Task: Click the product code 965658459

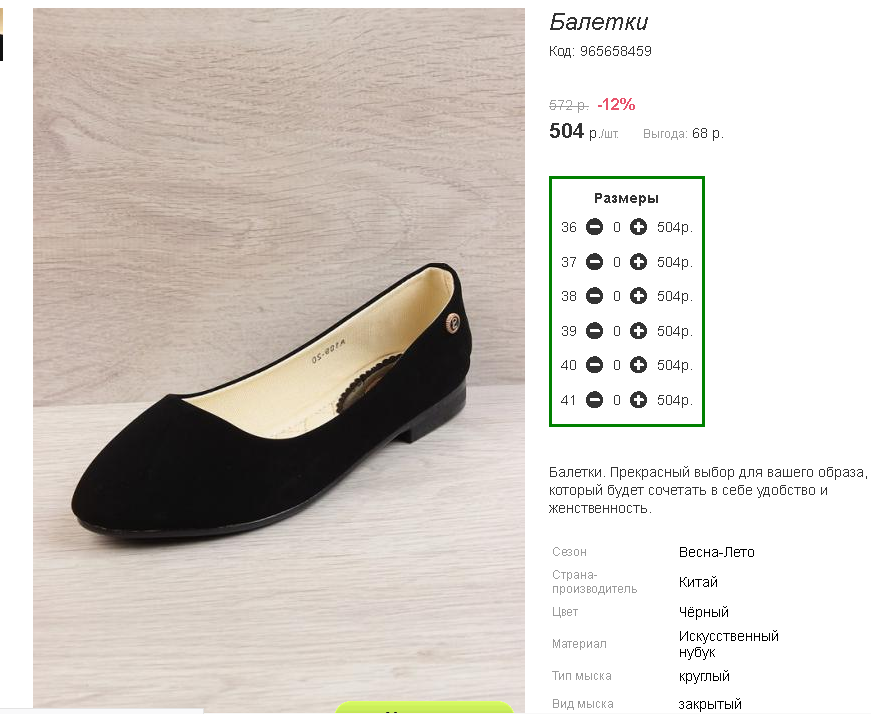Action: (x=615, y=51)
